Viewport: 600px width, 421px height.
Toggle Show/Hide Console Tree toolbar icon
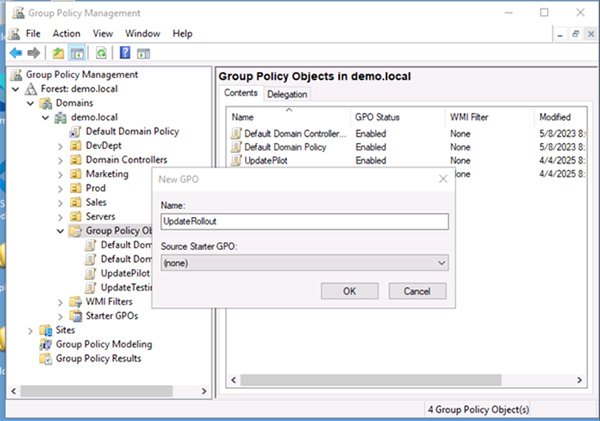pos(78,53)
